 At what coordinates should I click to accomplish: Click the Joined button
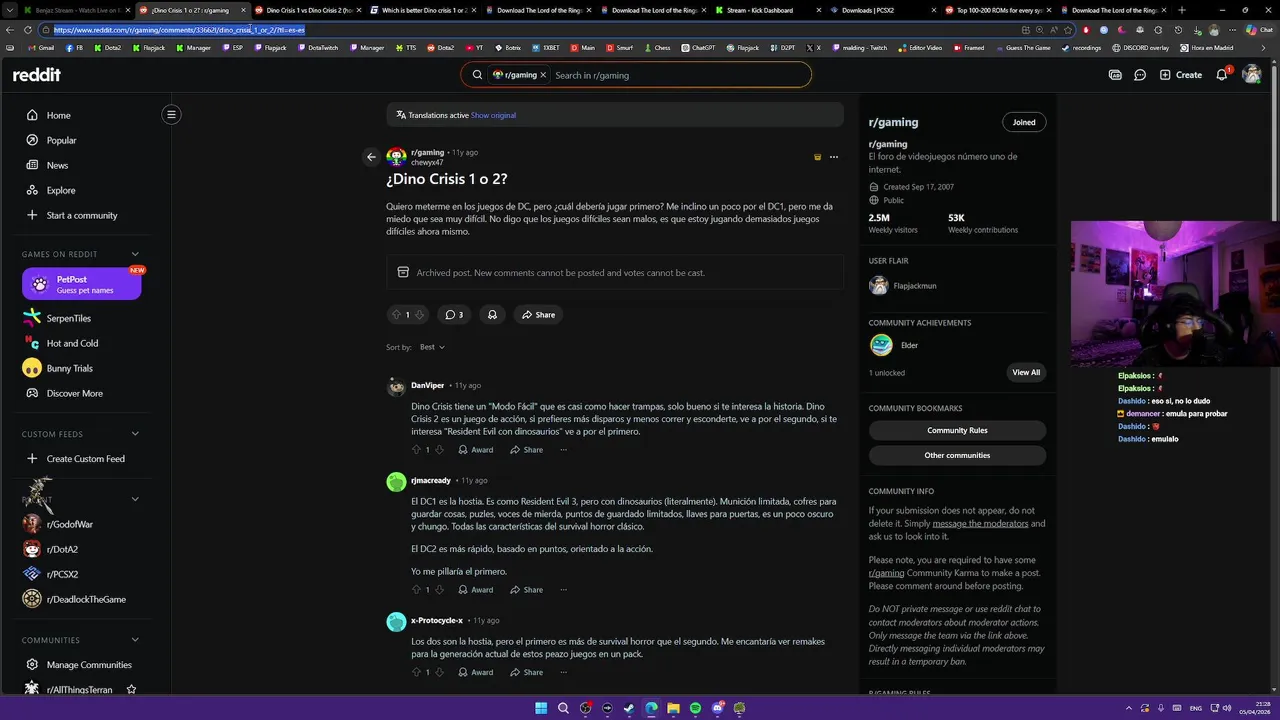1024,122
